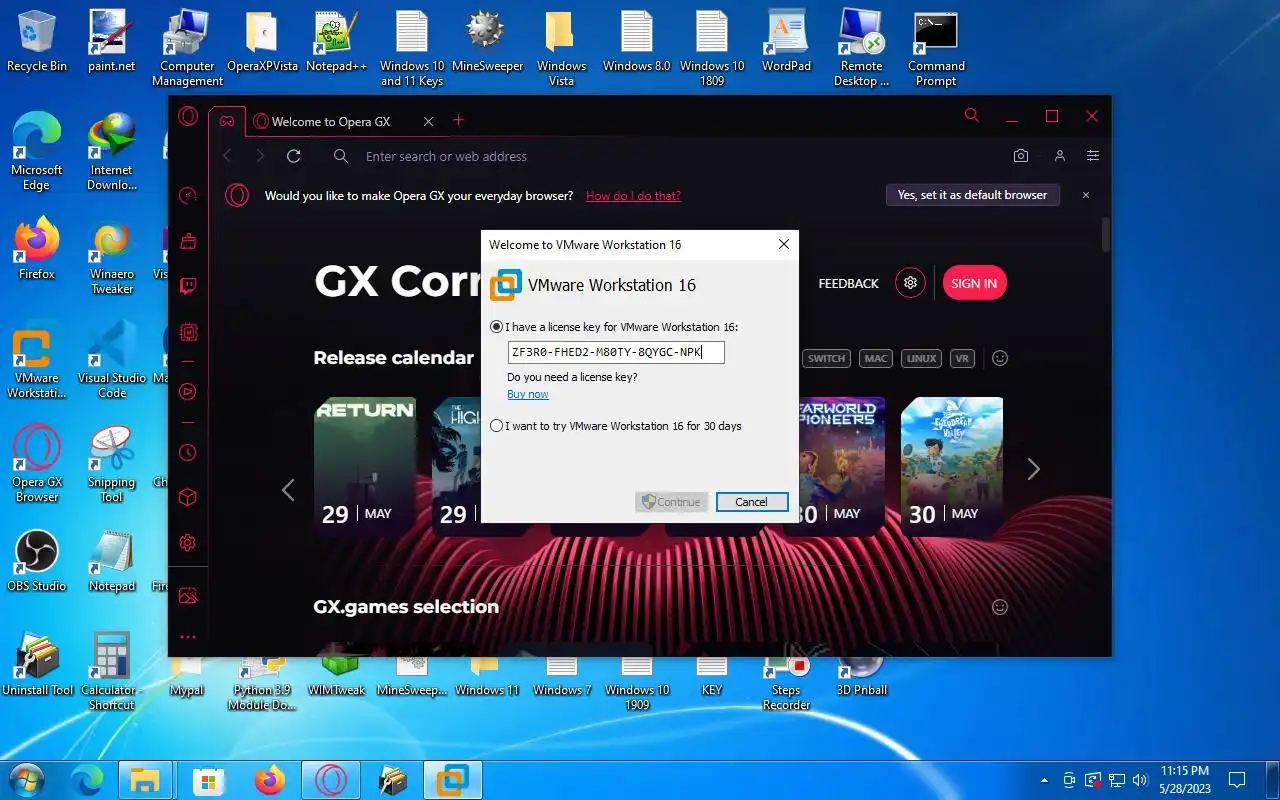Open the GX Corner gamepad tab icon
The width and height of the screenshot is (1280, 800).
pos(227,121)
